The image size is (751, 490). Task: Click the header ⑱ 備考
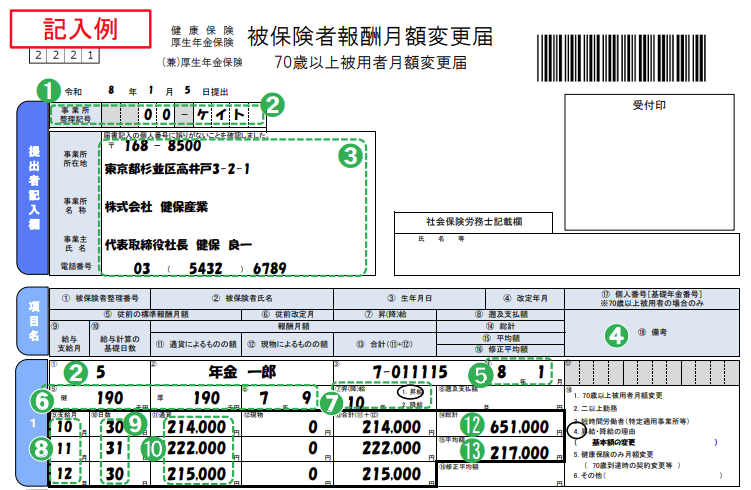(652, 333)
